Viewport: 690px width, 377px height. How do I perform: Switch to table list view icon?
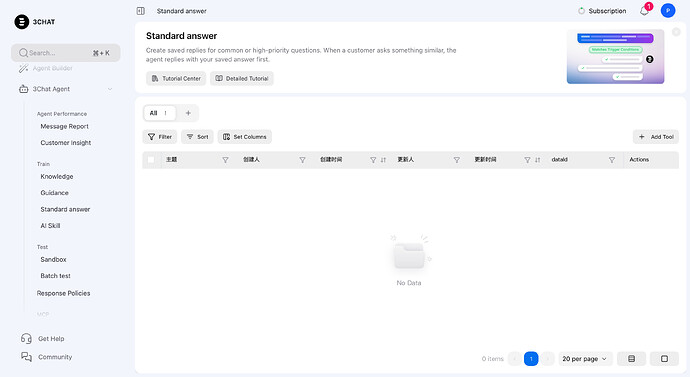tap(631, 359)
